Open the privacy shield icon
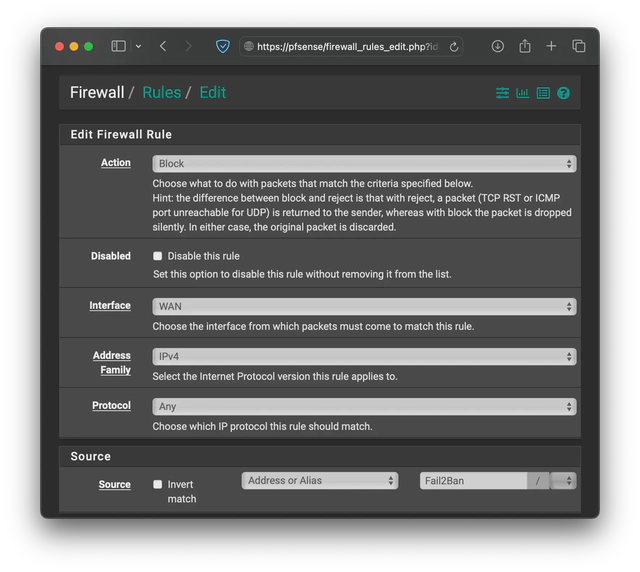 tap(222, 46)
